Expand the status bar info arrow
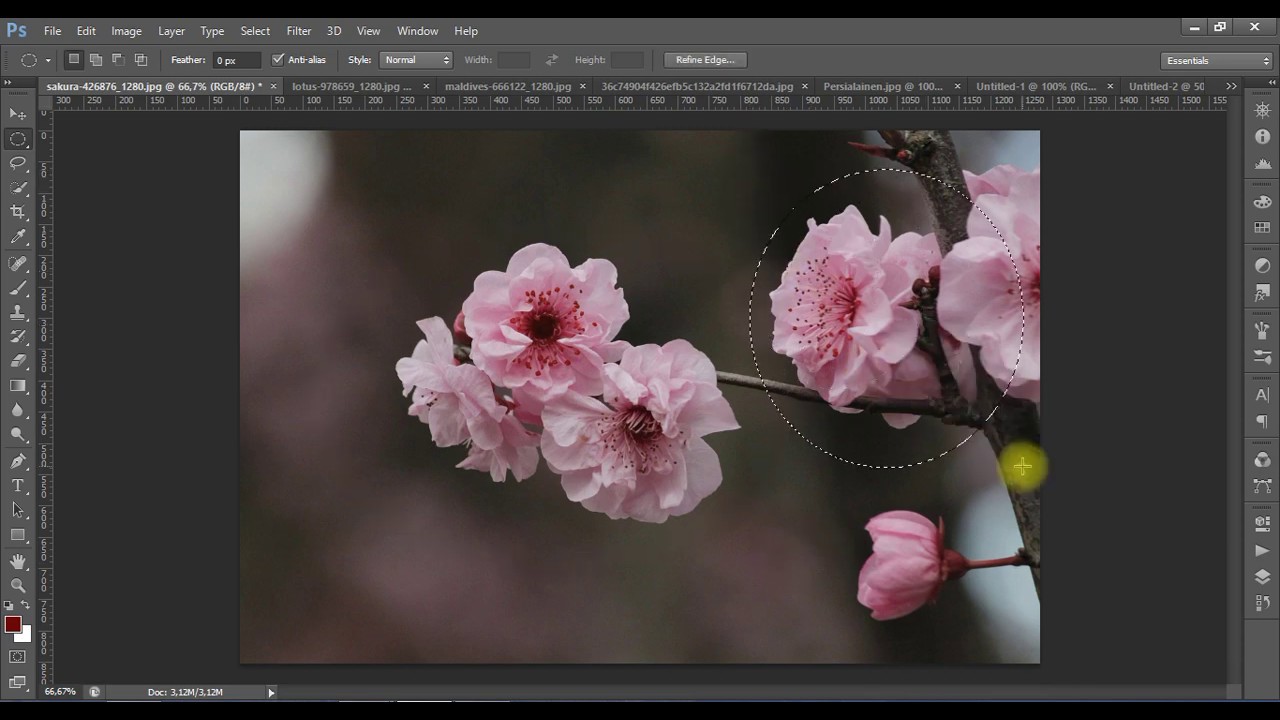1280x720 pixels. point(270,692)
